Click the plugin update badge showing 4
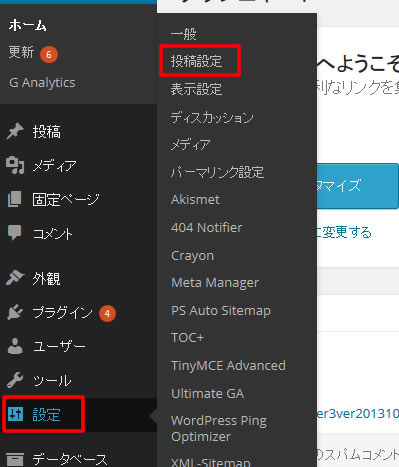Screen dimensions: 399x467 click(x=107, y=314)
